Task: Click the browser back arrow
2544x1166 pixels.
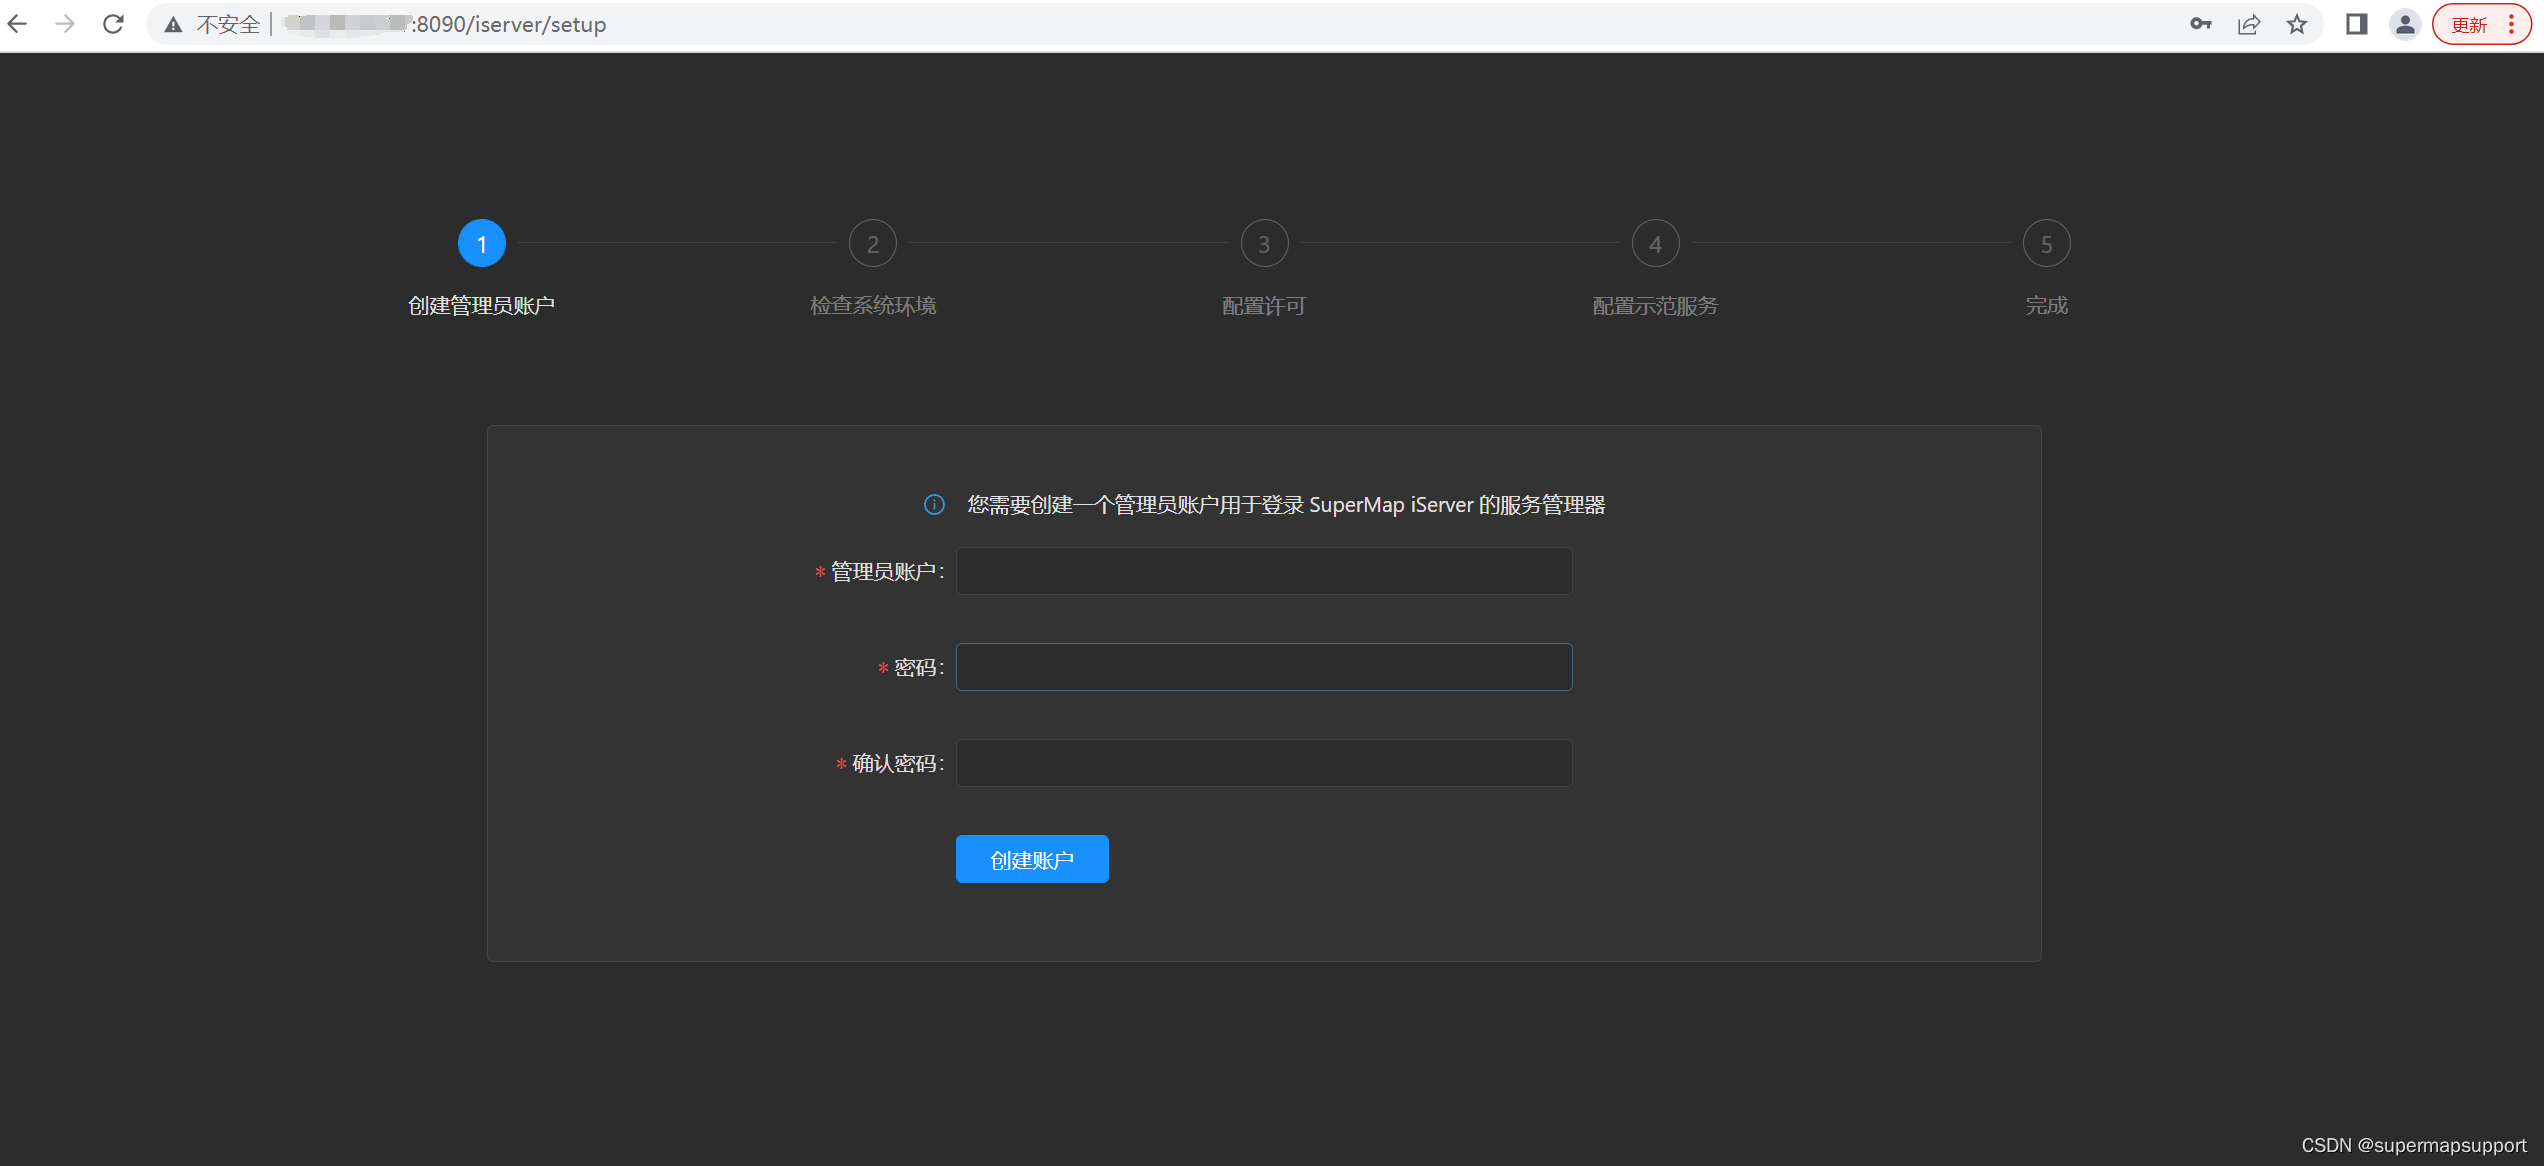Action: pyautogui.click(x=18, y=24)
